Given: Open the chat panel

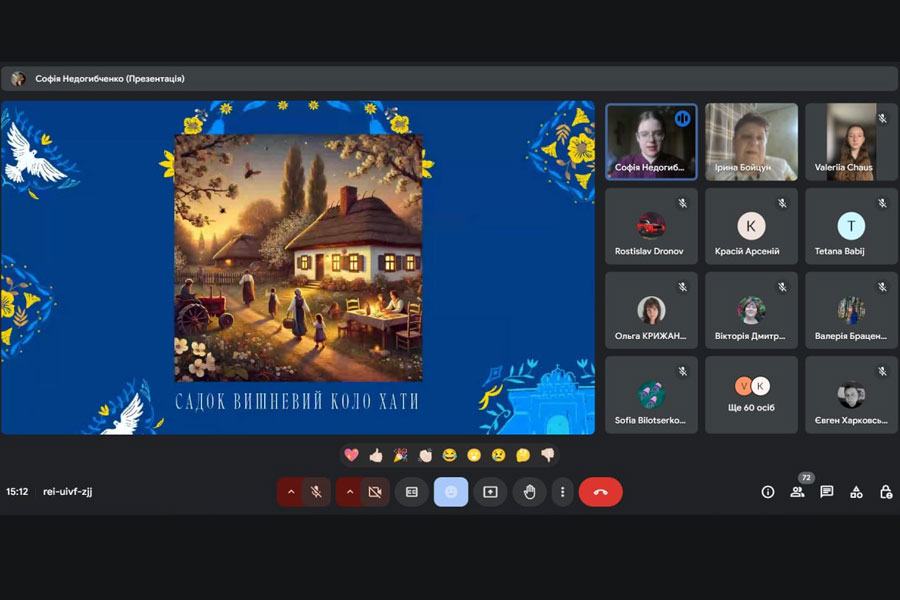Looking at the screenshot, I should click(827, 492).
